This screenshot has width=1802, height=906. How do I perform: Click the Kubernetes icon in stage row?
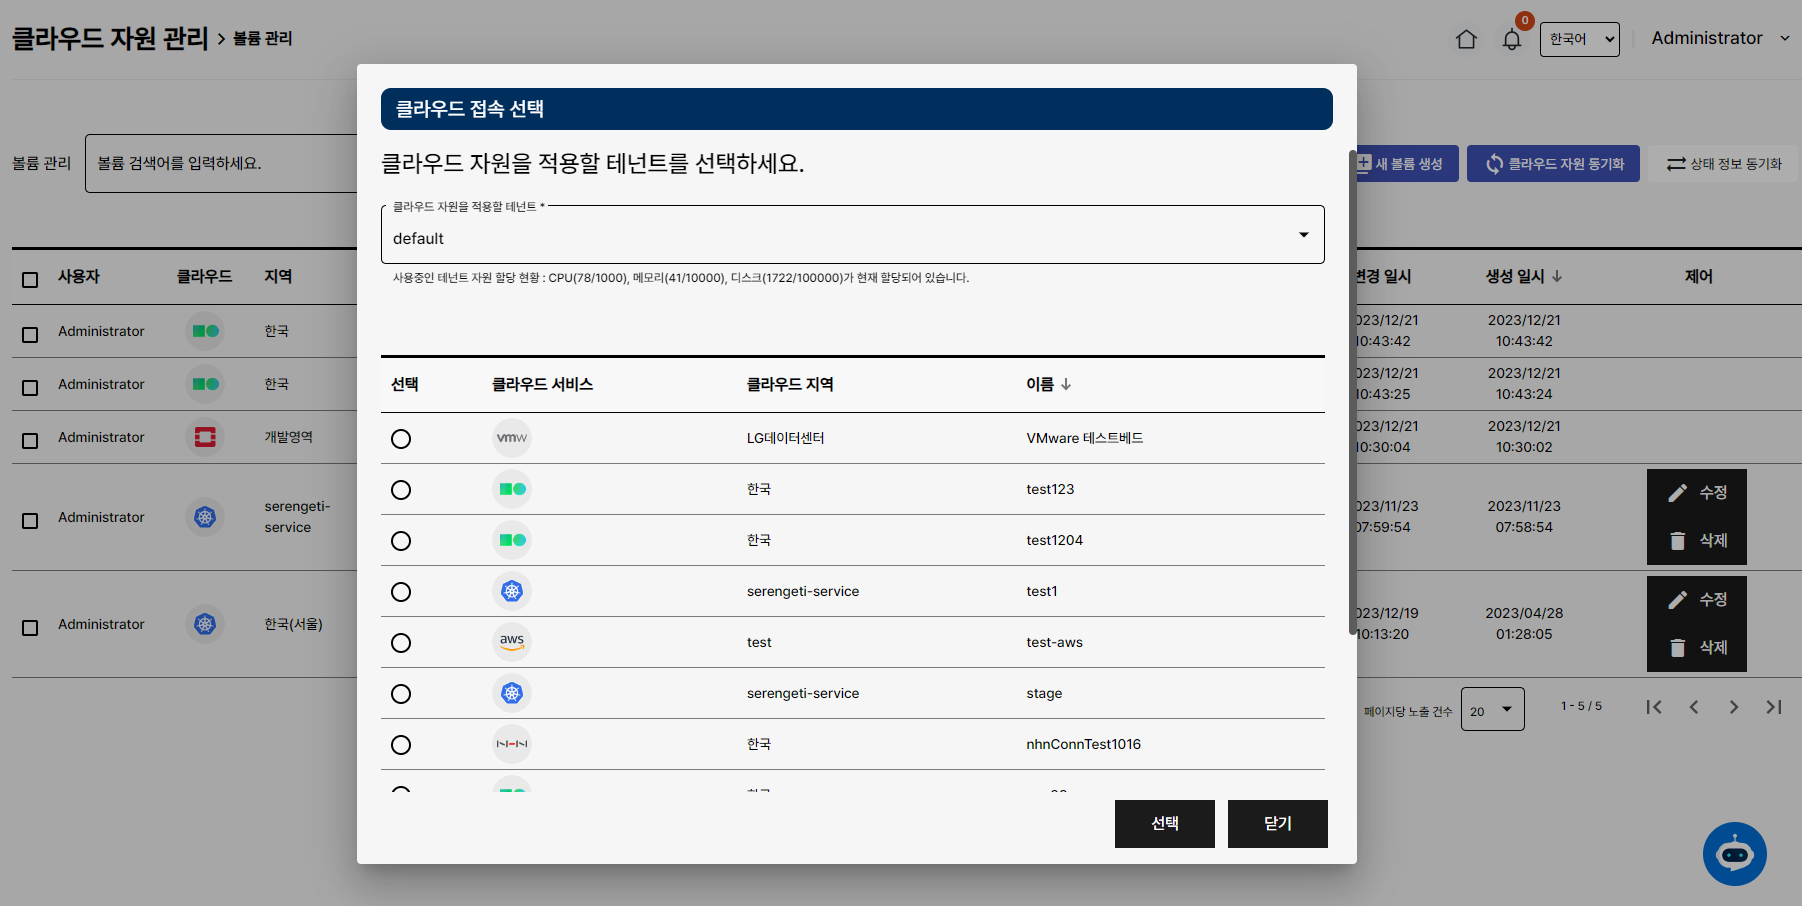[x=512, y=693]
